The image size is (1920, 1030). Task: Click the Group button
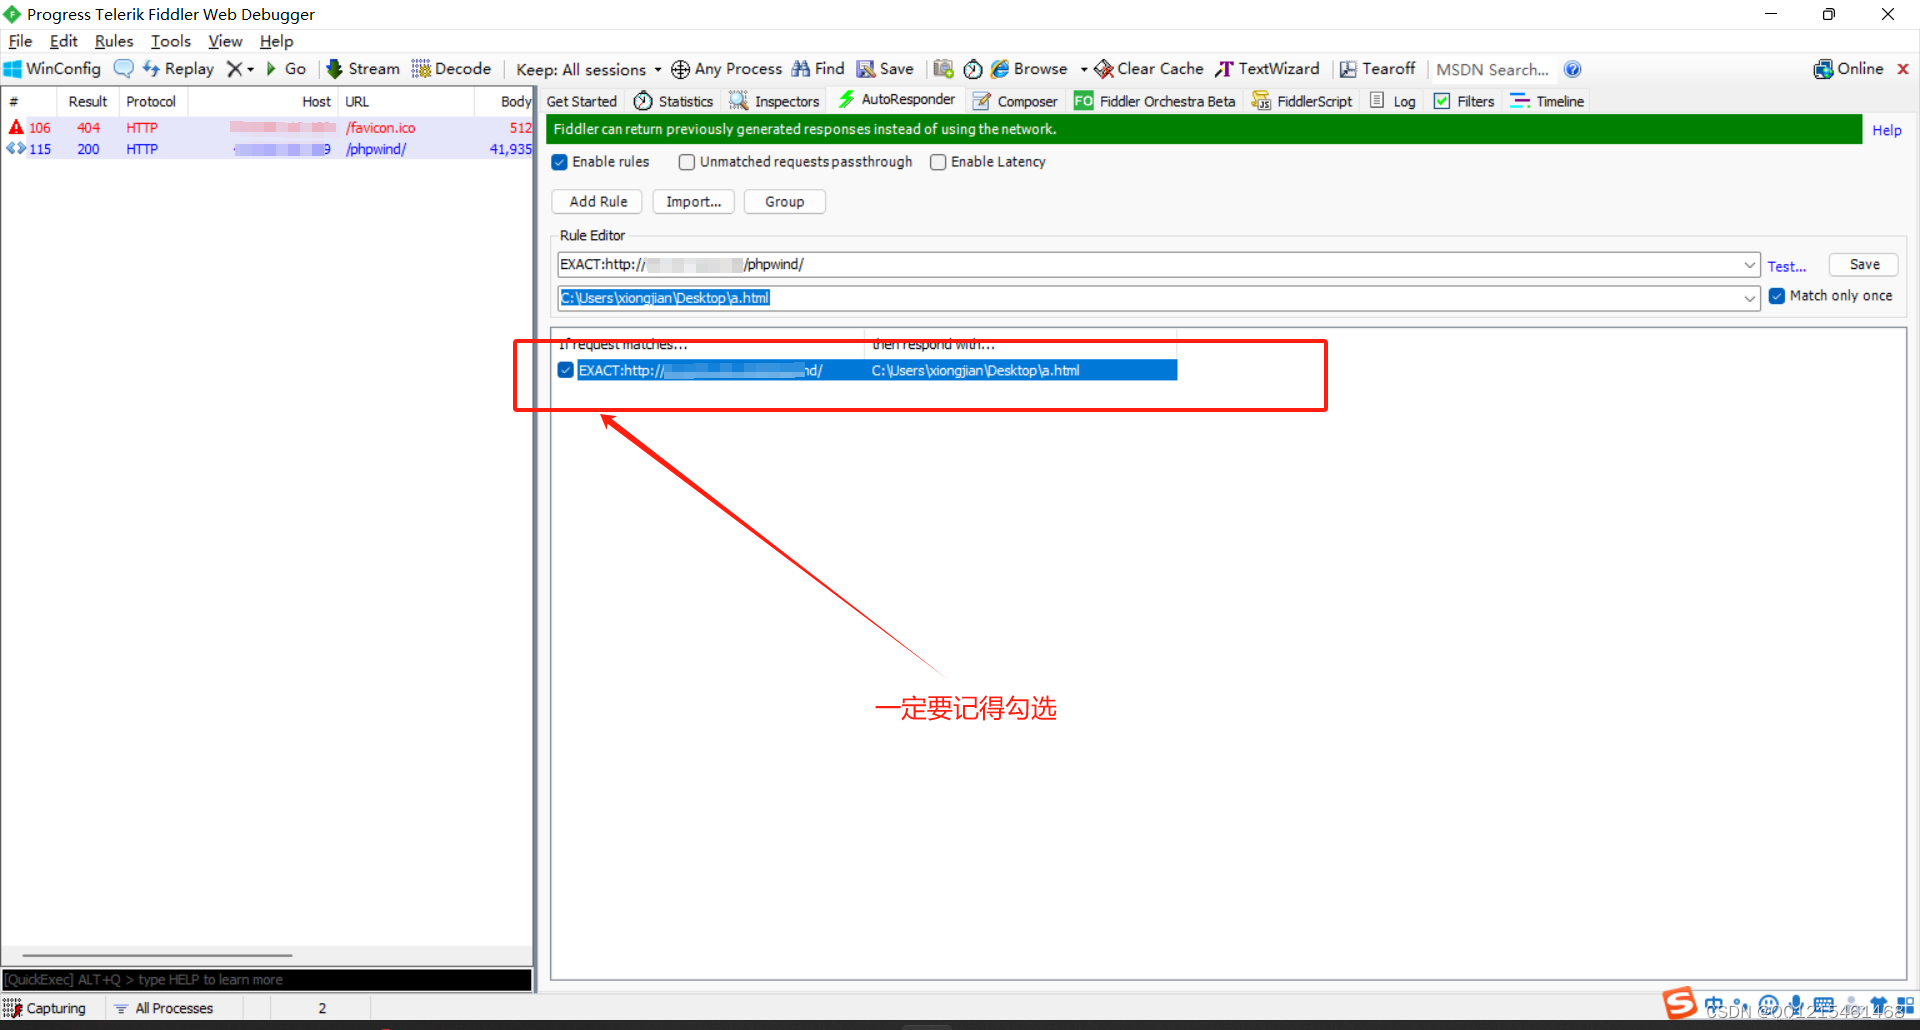point(785,202)
